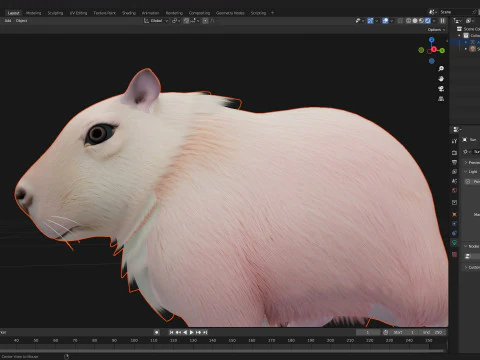Open the Add menu in viewport header

8,21
